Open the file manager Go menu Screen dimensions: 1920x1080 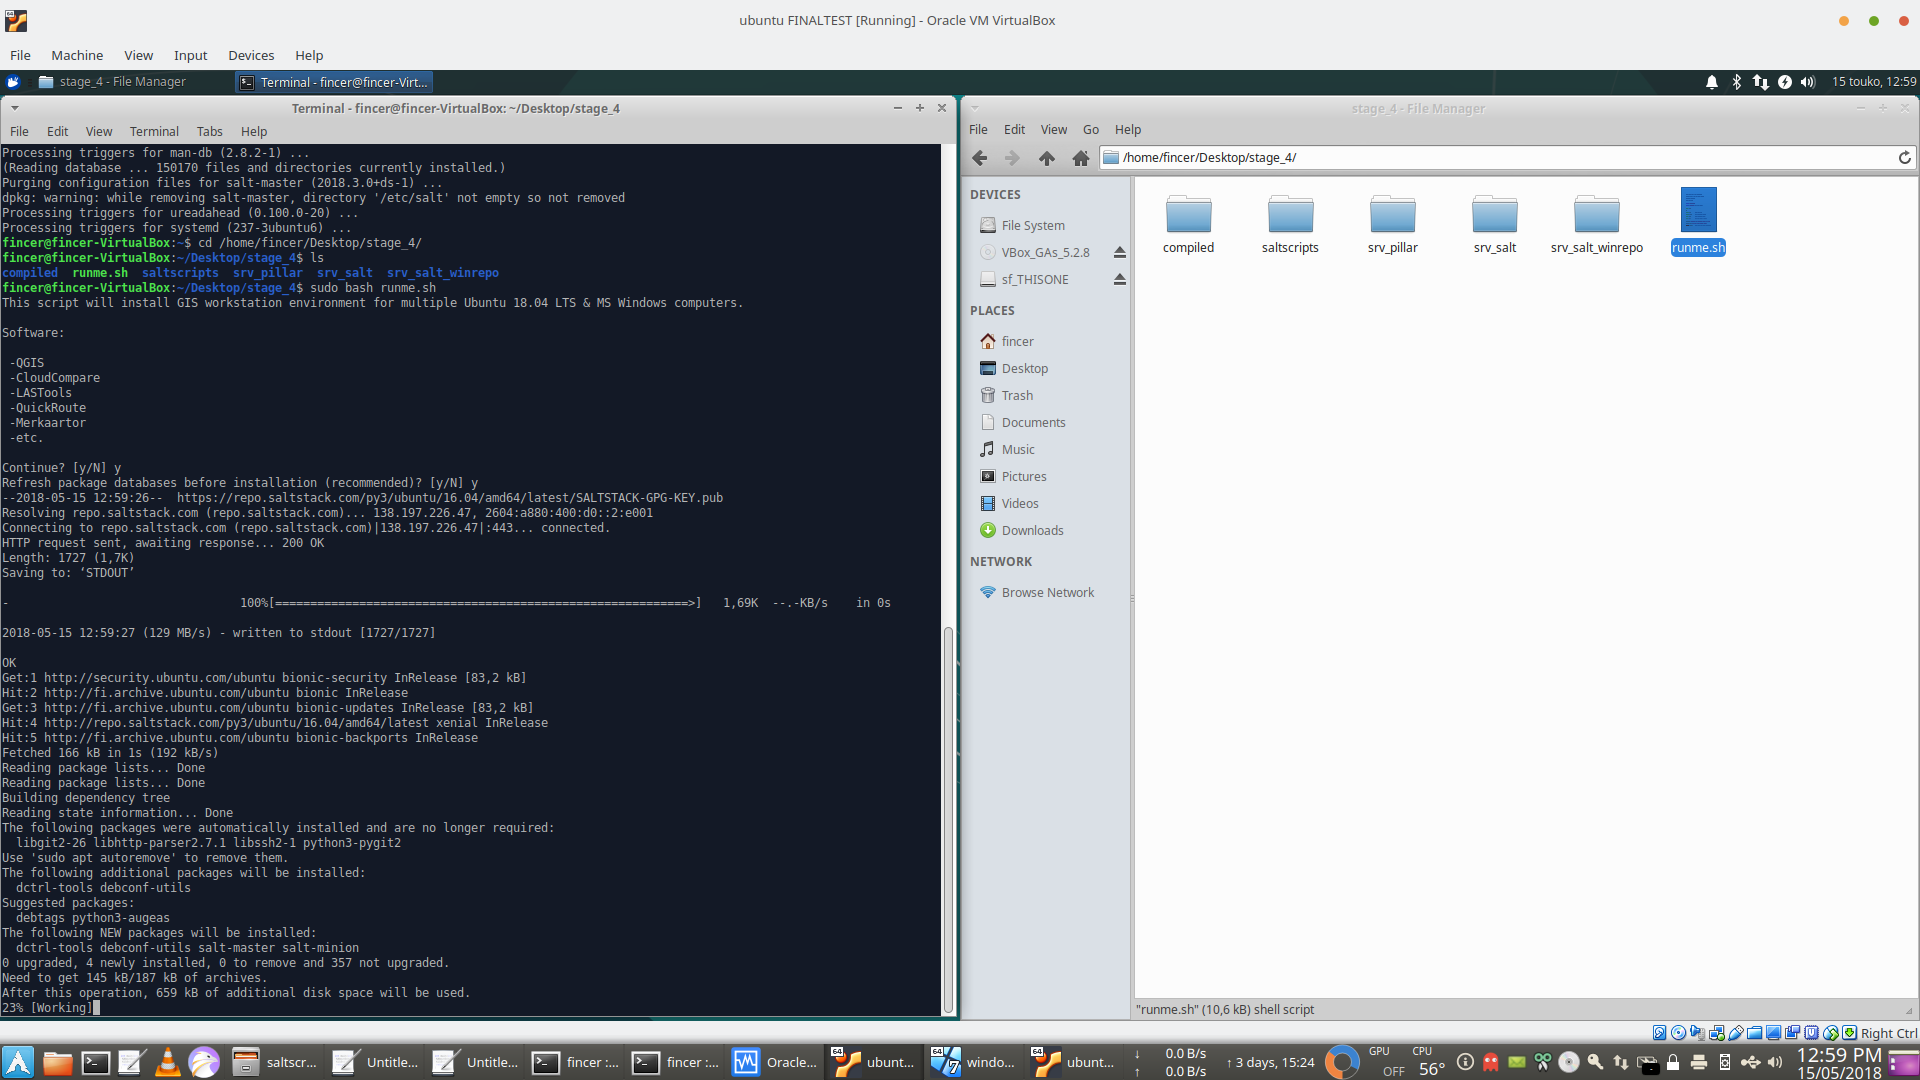click(1090, 130)
